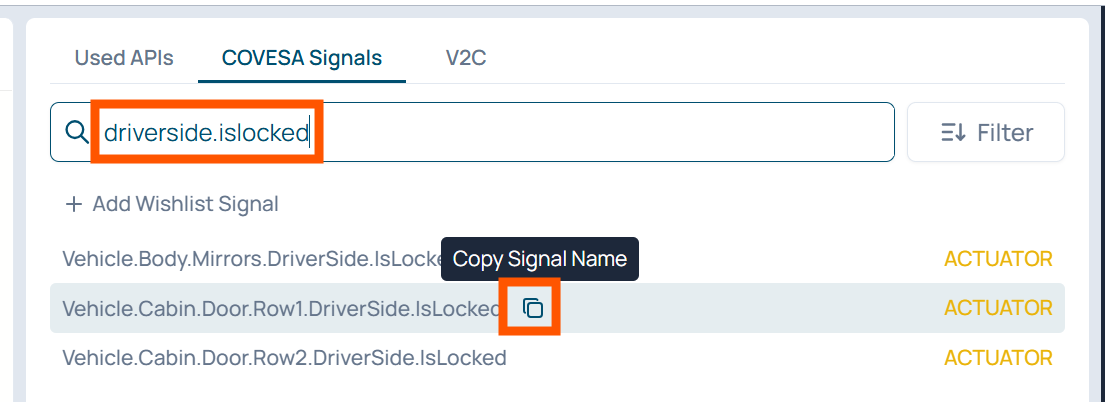Choose Vehicle.Cabin.Door.Row2.DriverSide.IsLocked signal
Image resolution: width=1105 pixels, height=402 pixels.
pyautogui.click(x=284, y=357)
